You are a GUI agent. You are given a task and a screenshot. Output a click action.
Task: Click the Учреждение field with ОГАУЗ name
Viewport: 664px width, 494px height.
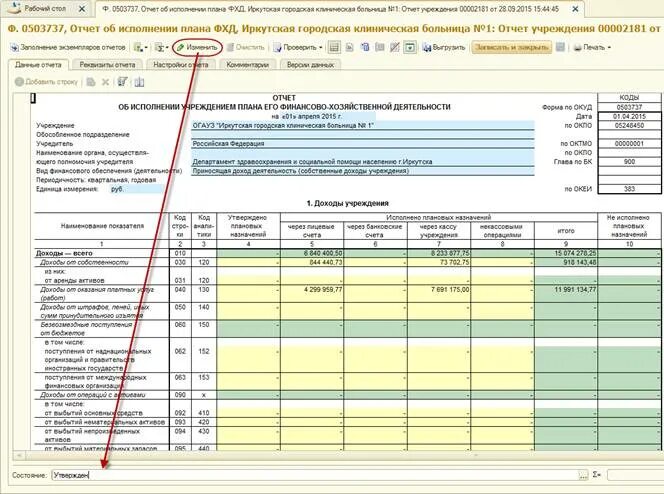tap(362, 125)
